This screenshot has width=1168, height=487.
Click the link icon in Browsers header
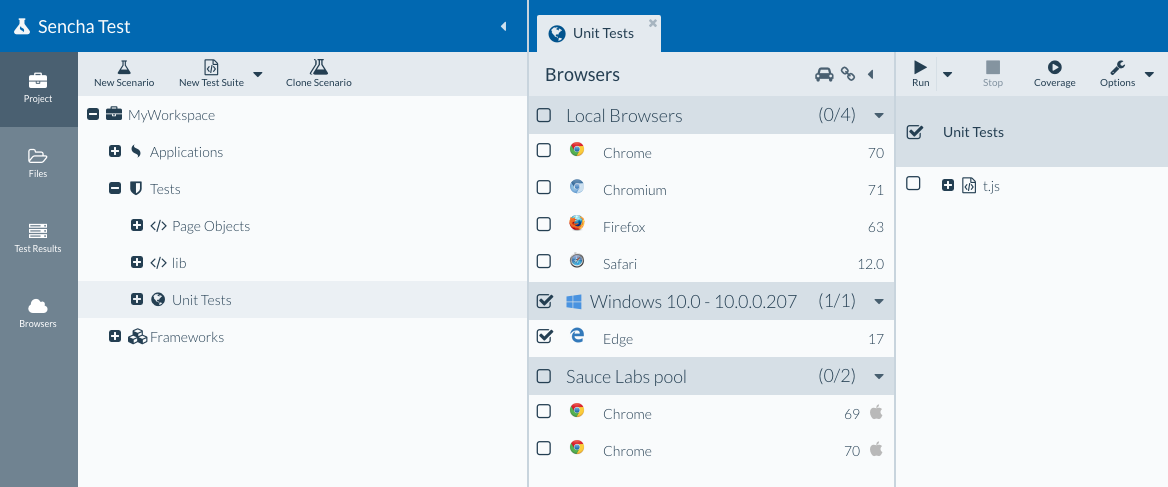pos(848,75)
